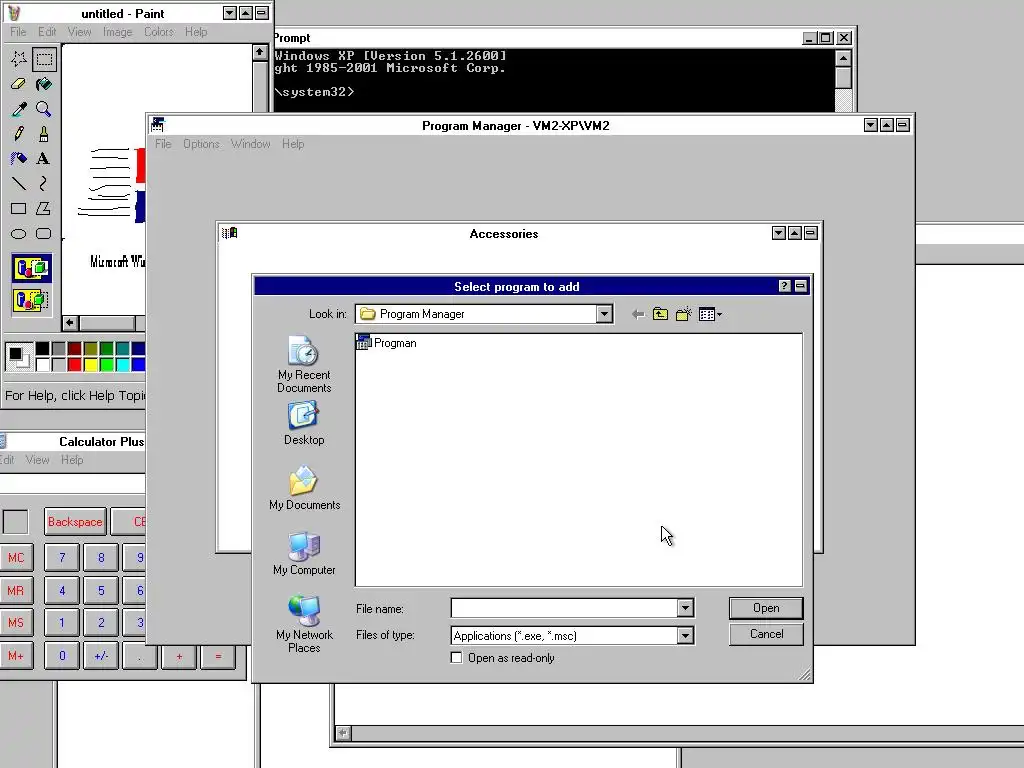Choose the Polygon tool in Paint
The height and width of the screenshot is (768, 1024).
44,208
